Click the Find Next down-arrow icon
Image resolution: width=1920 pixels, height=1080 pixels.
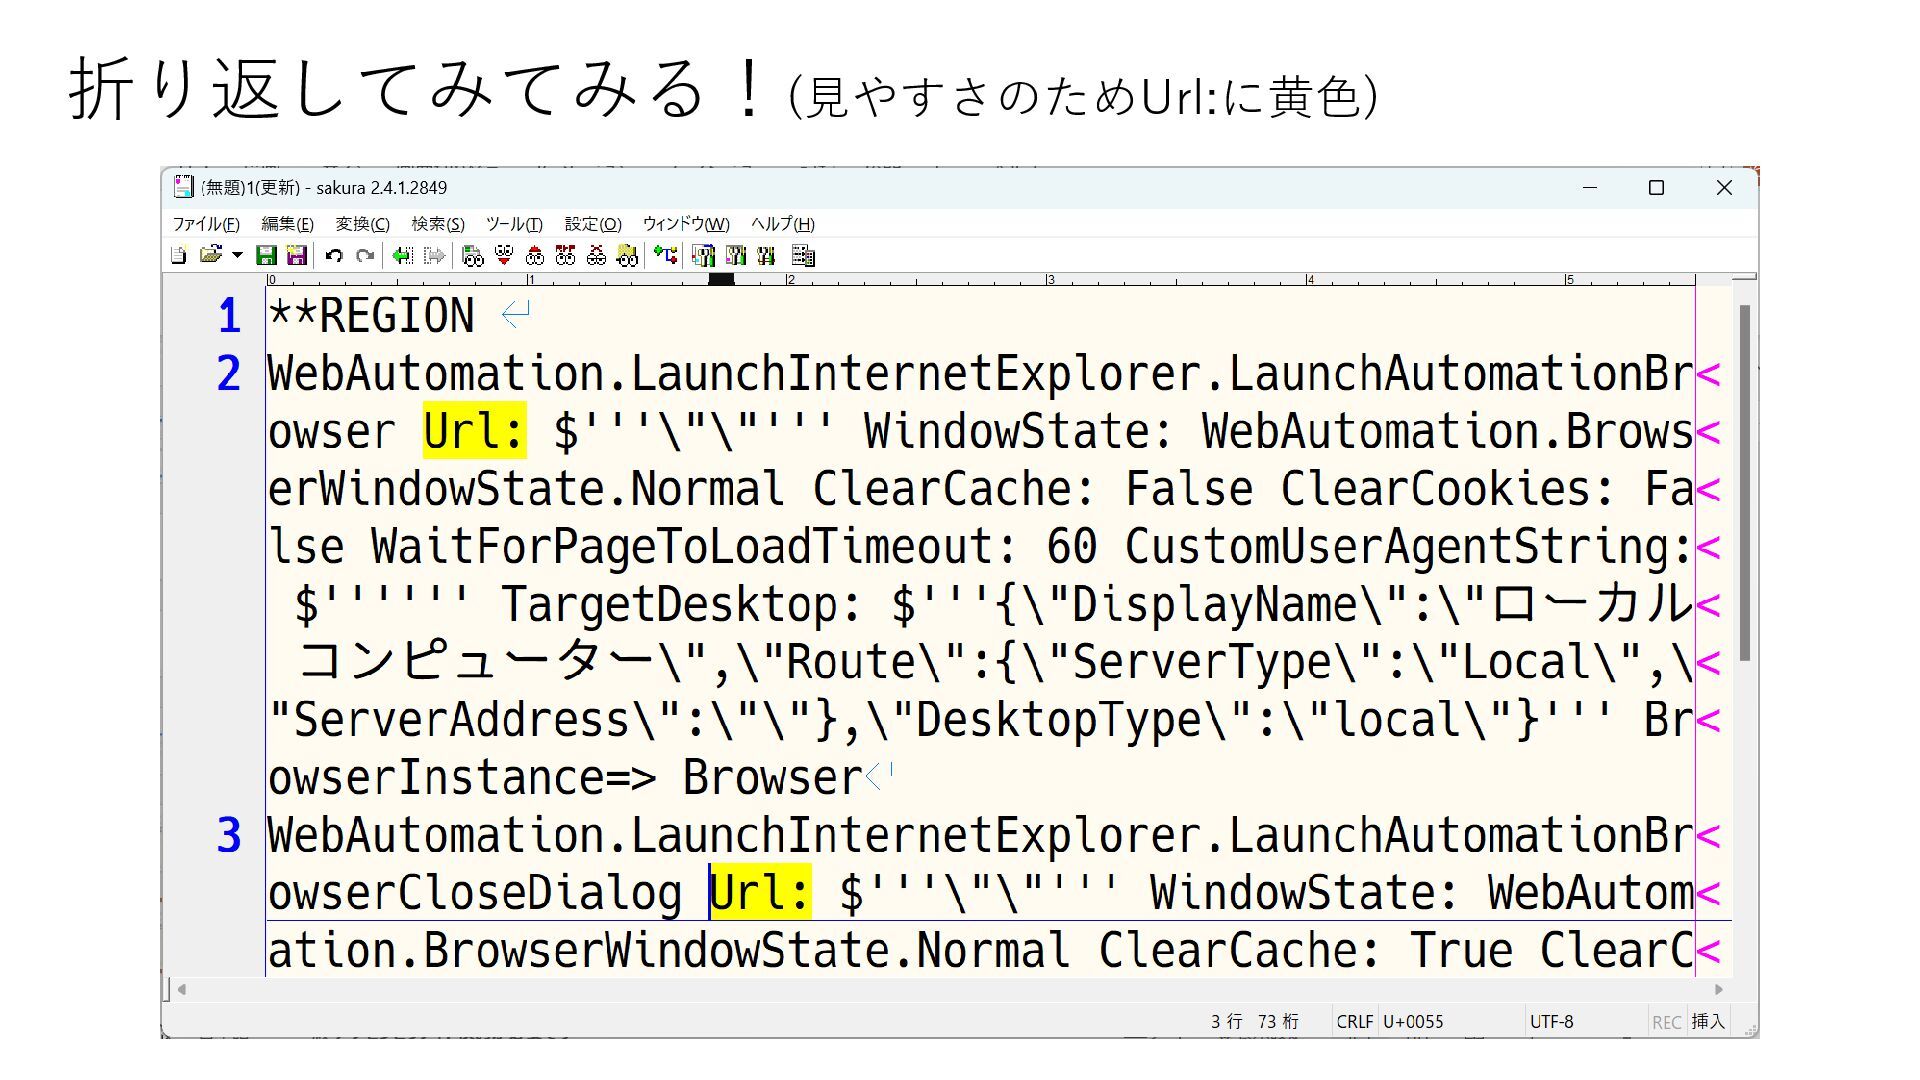(504, 256)
